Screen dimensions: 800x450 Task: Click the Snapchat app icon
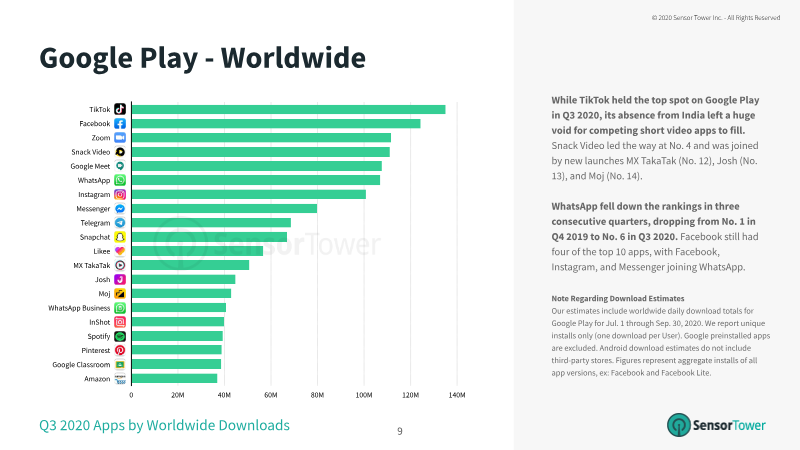120,237
